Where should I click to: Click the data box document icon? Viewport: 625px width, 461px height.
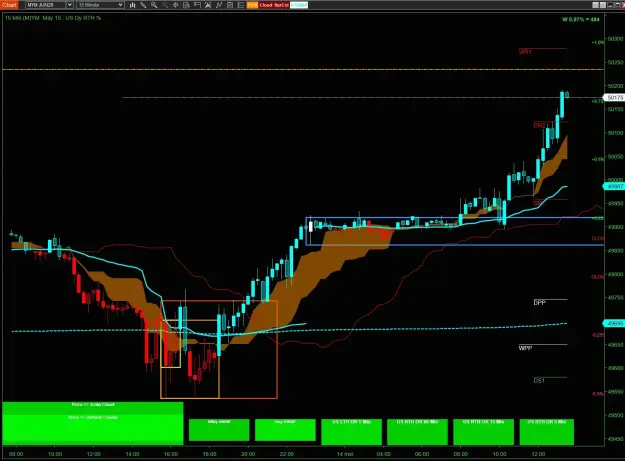coord(186,5)
